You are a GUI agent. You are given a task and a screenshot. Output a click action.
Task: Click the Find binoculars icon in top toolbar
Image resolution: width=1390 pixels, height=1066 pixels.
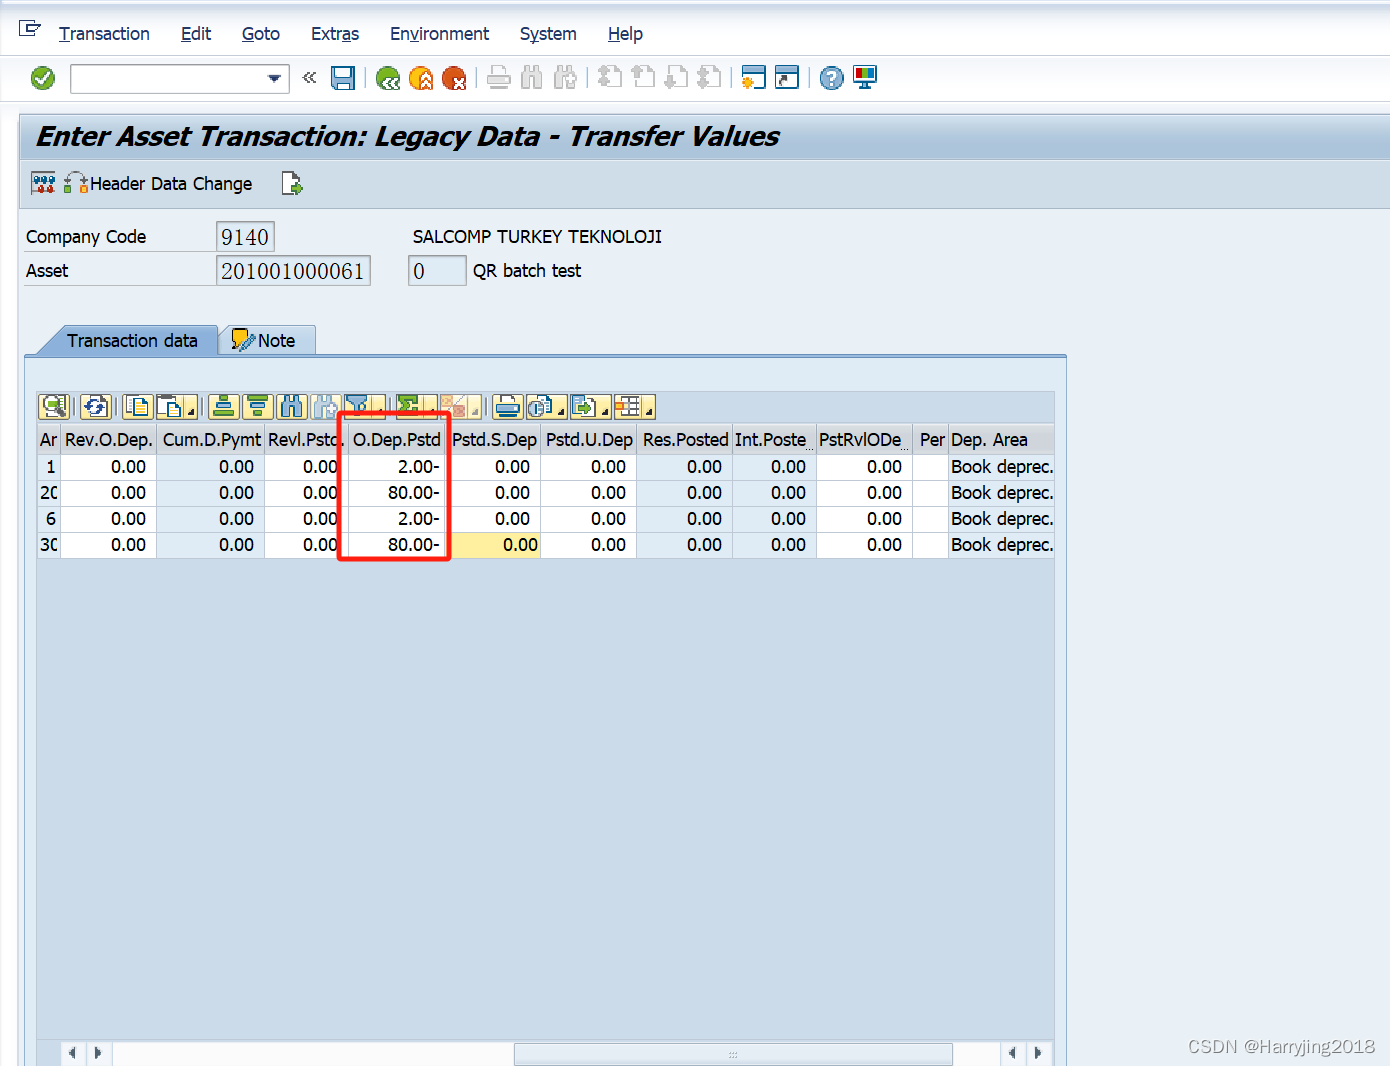point(532,78)
